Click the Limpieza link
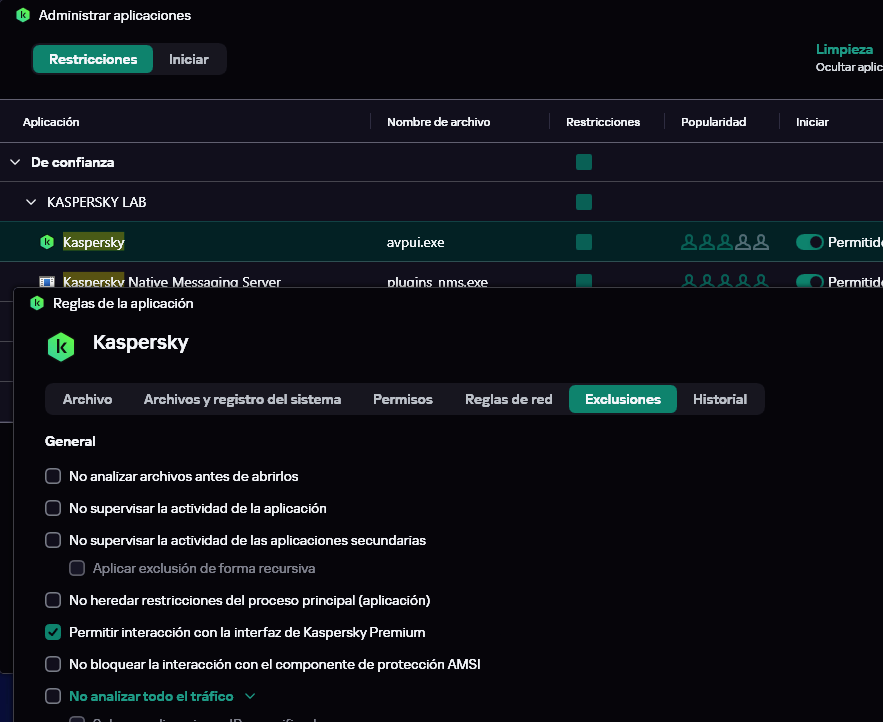Image resolution: width=883 pixels, height=722 pixels. (x=844, y=49)
